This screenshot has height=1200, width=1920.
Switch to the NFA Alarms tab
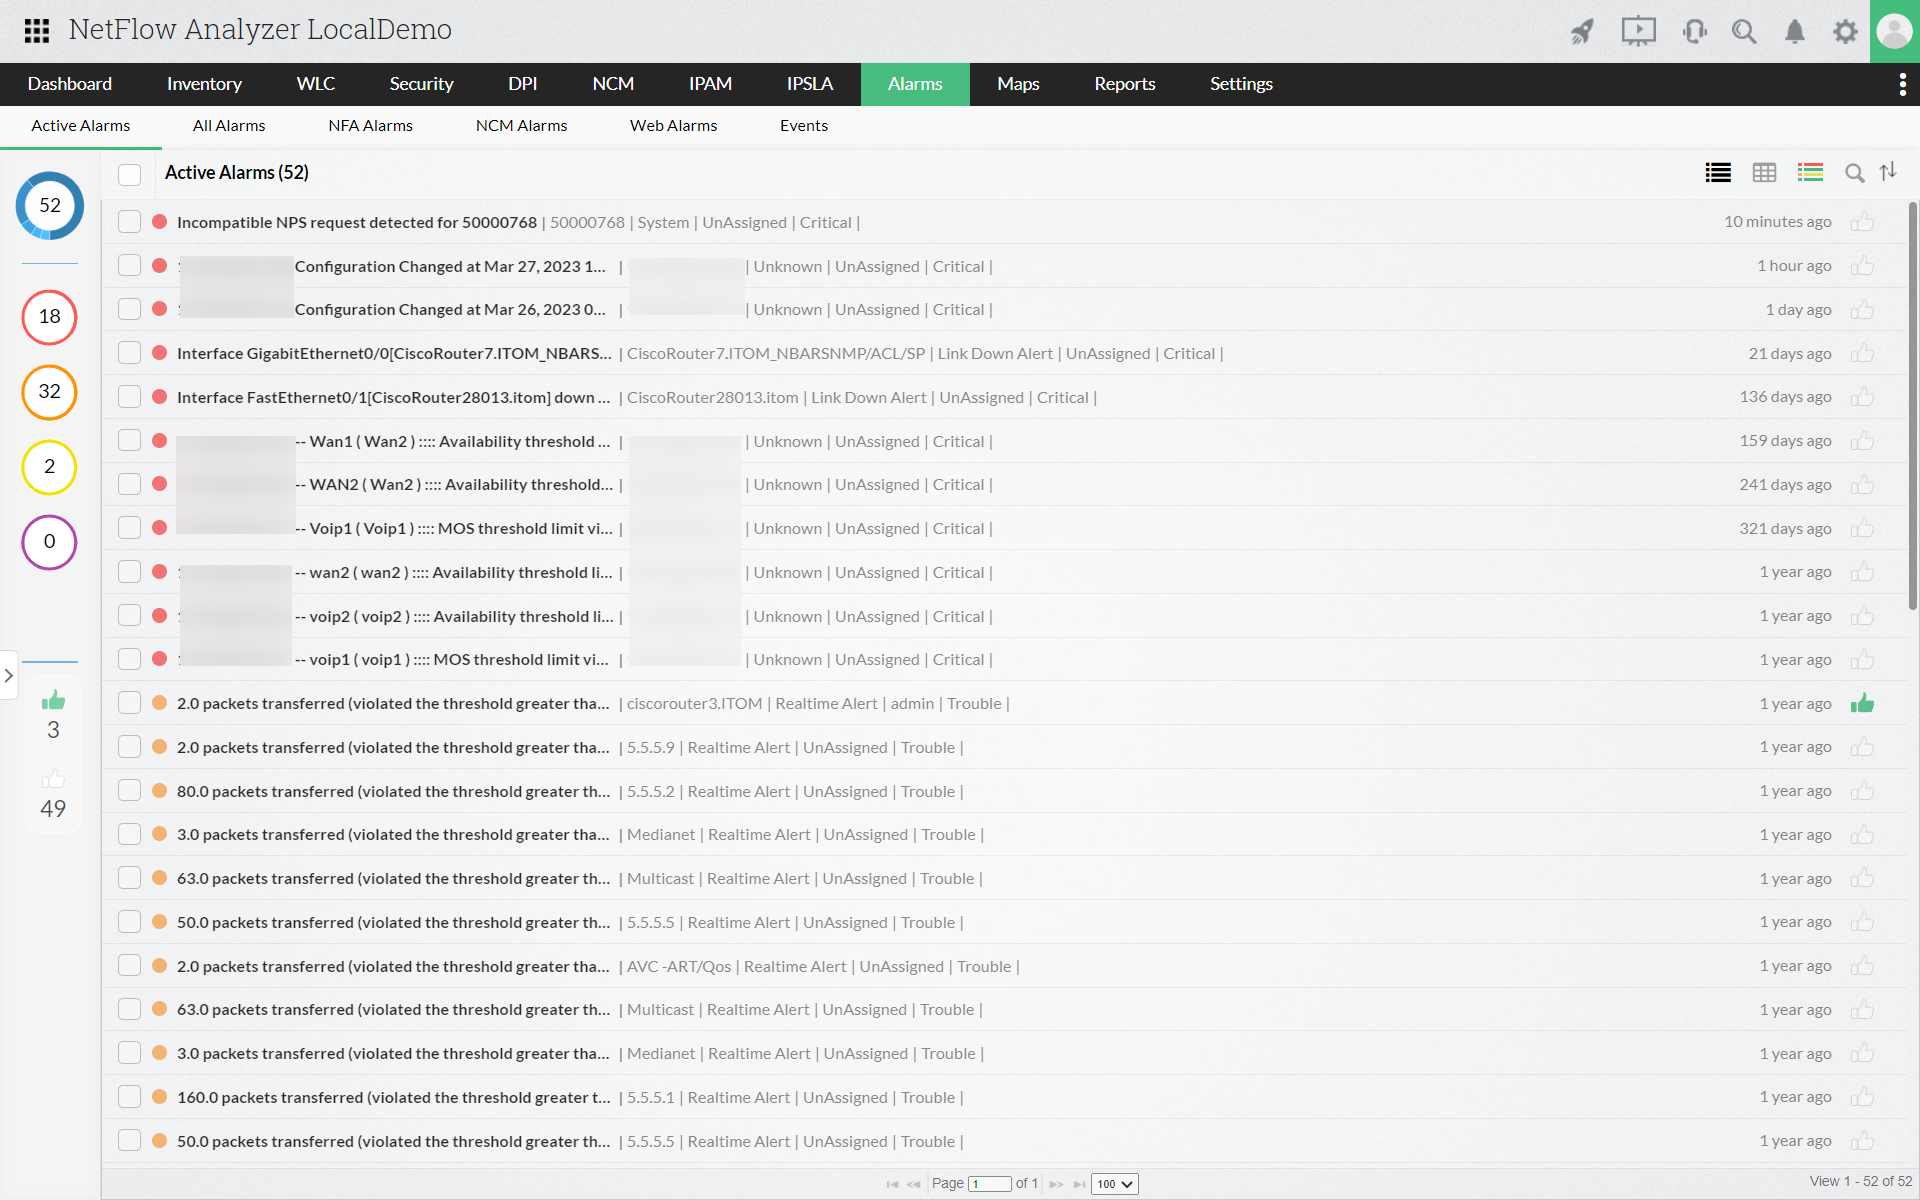(x=369, y=124)
